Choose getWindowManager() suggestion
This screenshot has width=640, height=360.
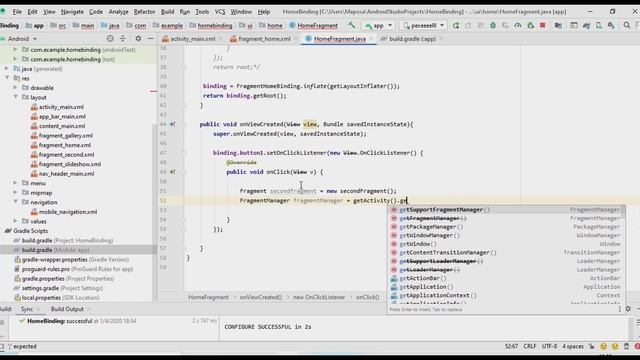(x=505, y=235)
